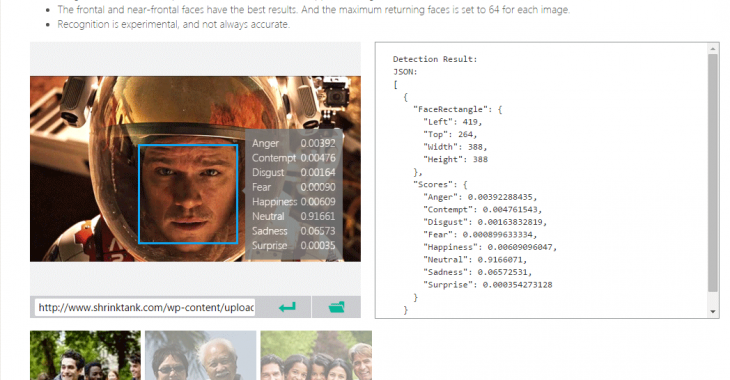Submit the image URL with green arrow

(287, 307)
